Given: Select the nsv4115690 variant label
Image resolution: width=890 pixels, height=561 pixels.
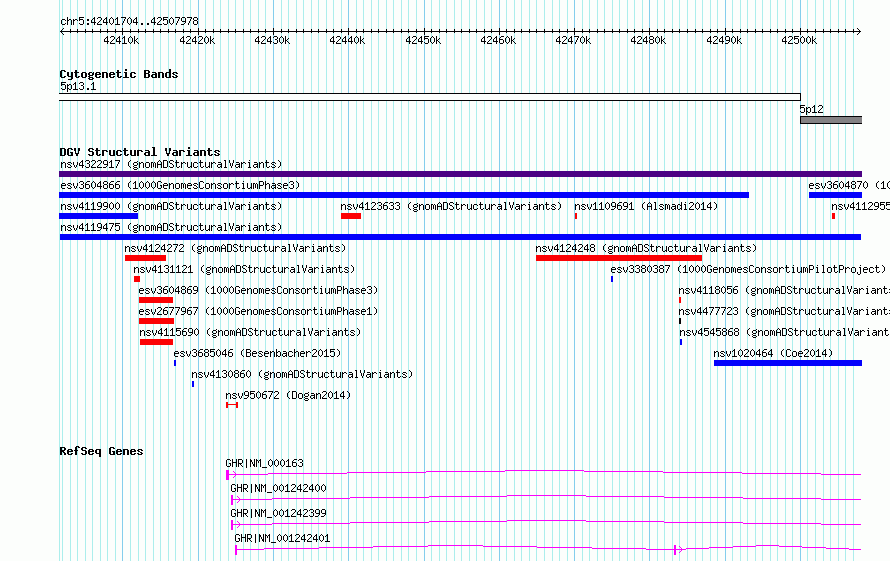Looking at the screenshot, I should point(250,332).
